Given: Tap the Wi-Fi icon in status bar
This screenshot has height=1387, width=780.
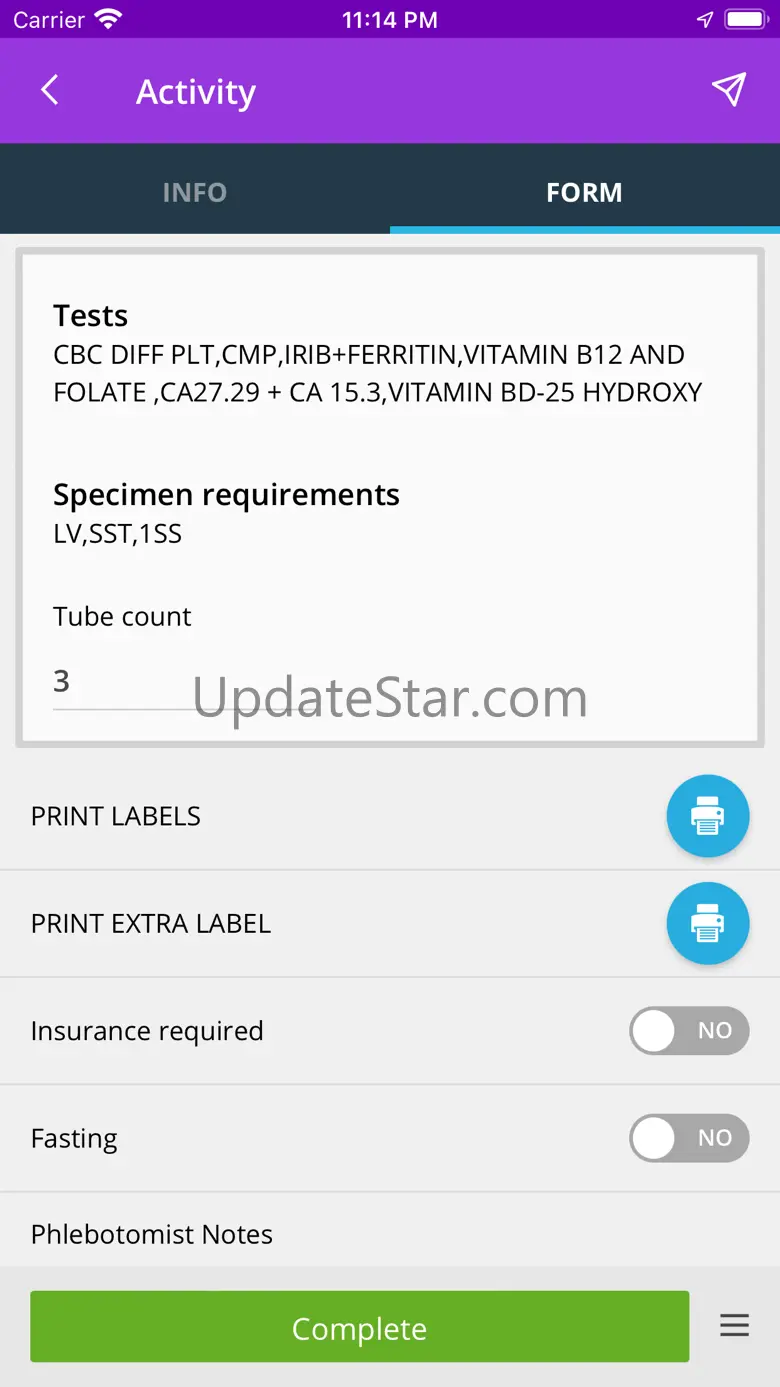Looking at the screenshot, I should coord(107,19).
